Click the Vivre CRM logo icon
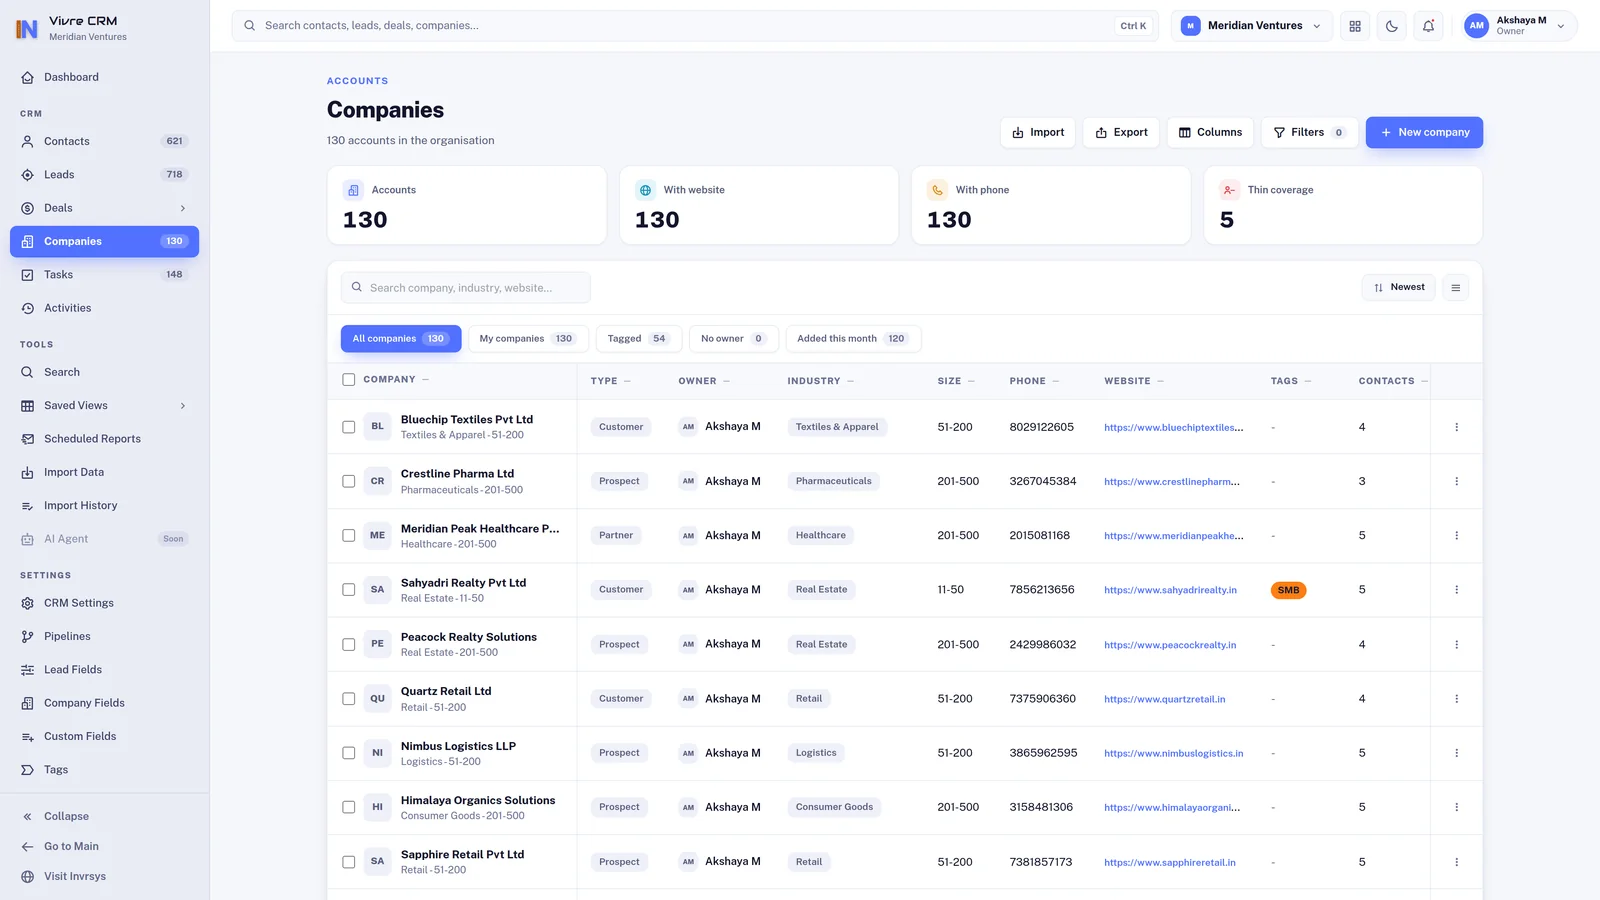Image resolution: width=1600 pixels, height=900 pixels. 27,28
